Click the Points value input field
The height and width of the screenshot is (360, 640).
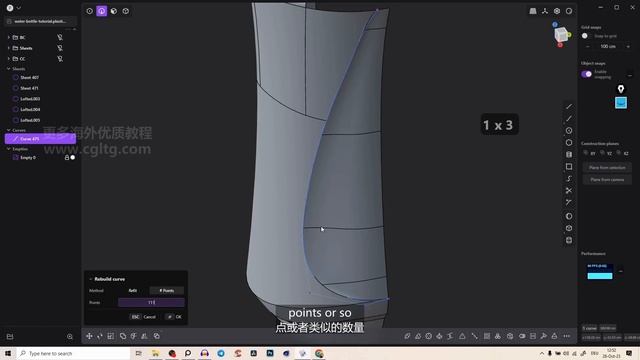coord(151,302)
